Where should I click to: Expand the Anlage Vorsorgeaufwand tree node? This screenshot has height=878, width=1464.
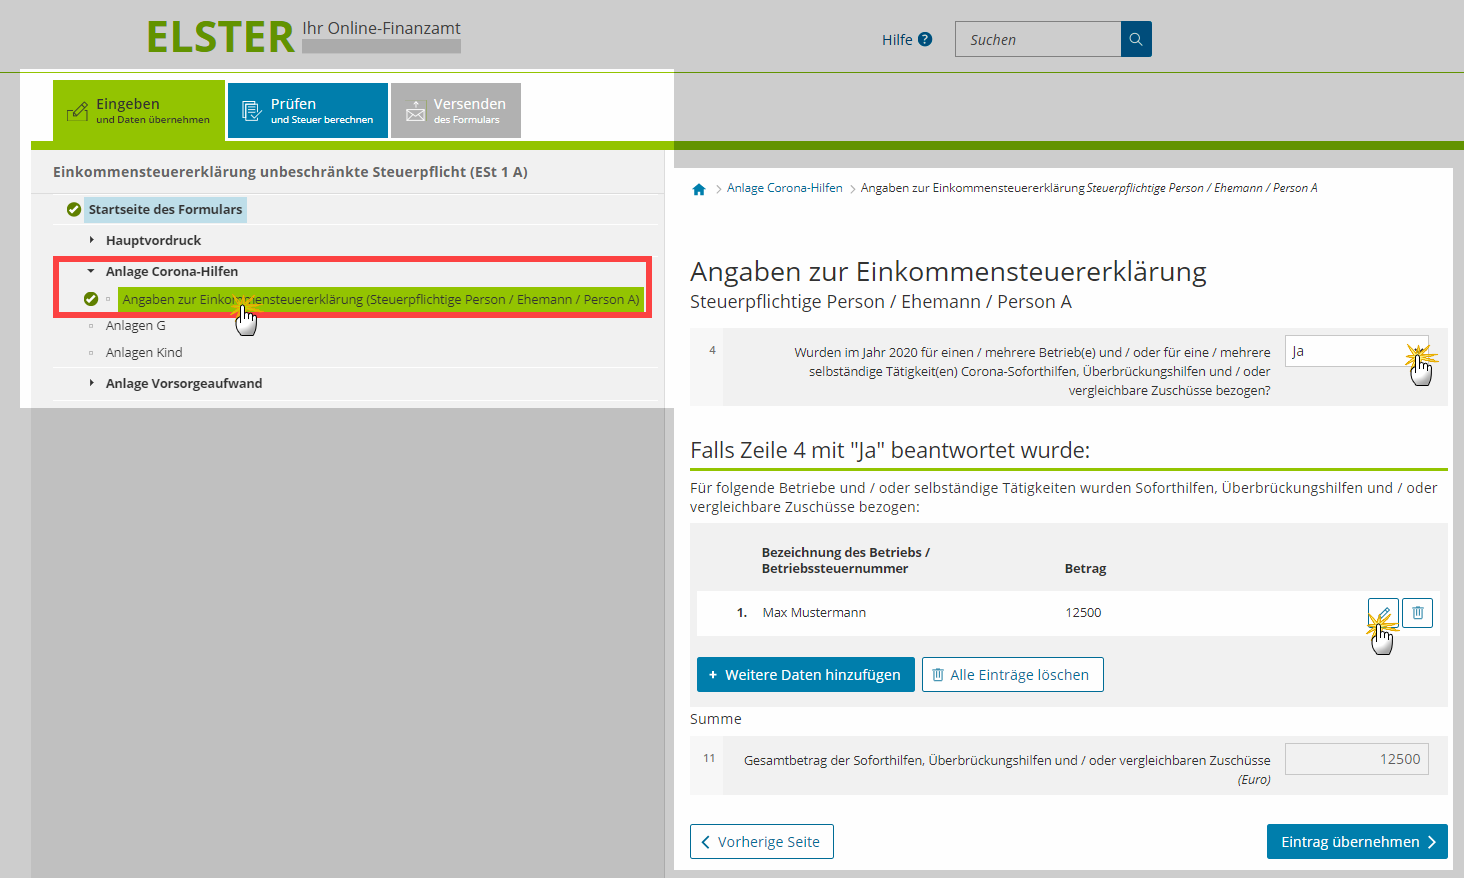click(91, 383)
